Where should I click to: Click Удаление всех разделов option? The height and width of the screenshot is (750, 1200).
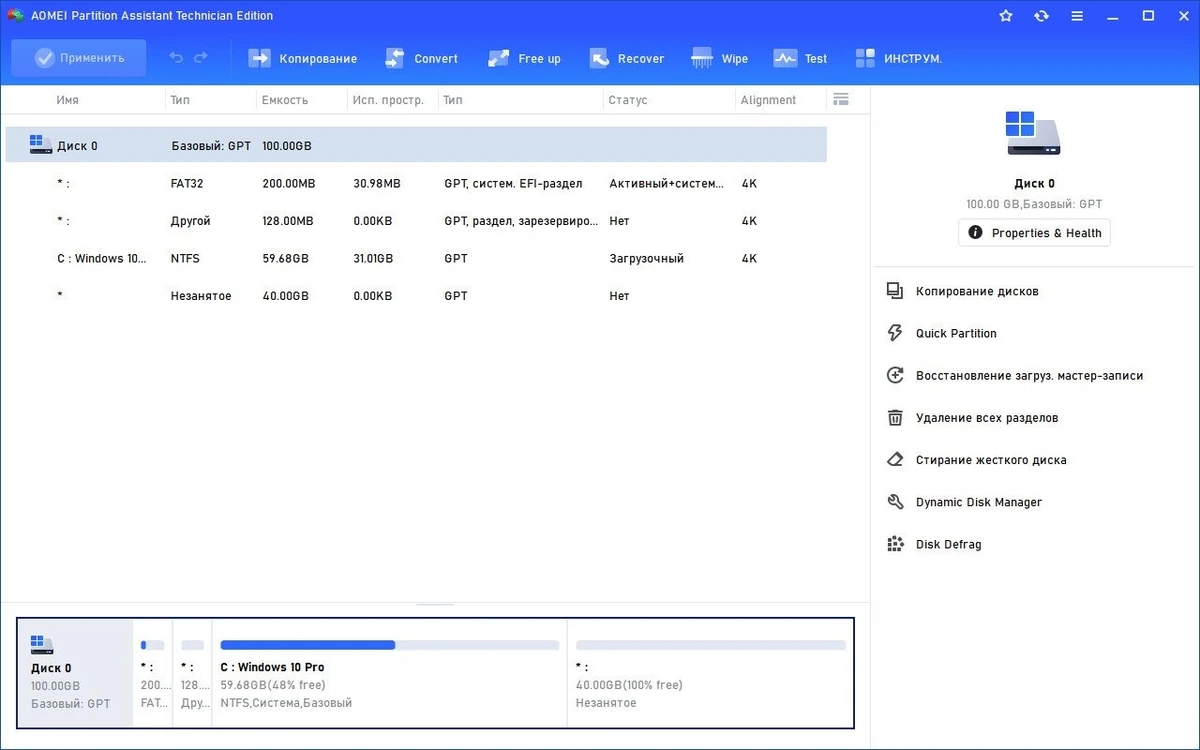pyautogui.click(x=987, y=418)
